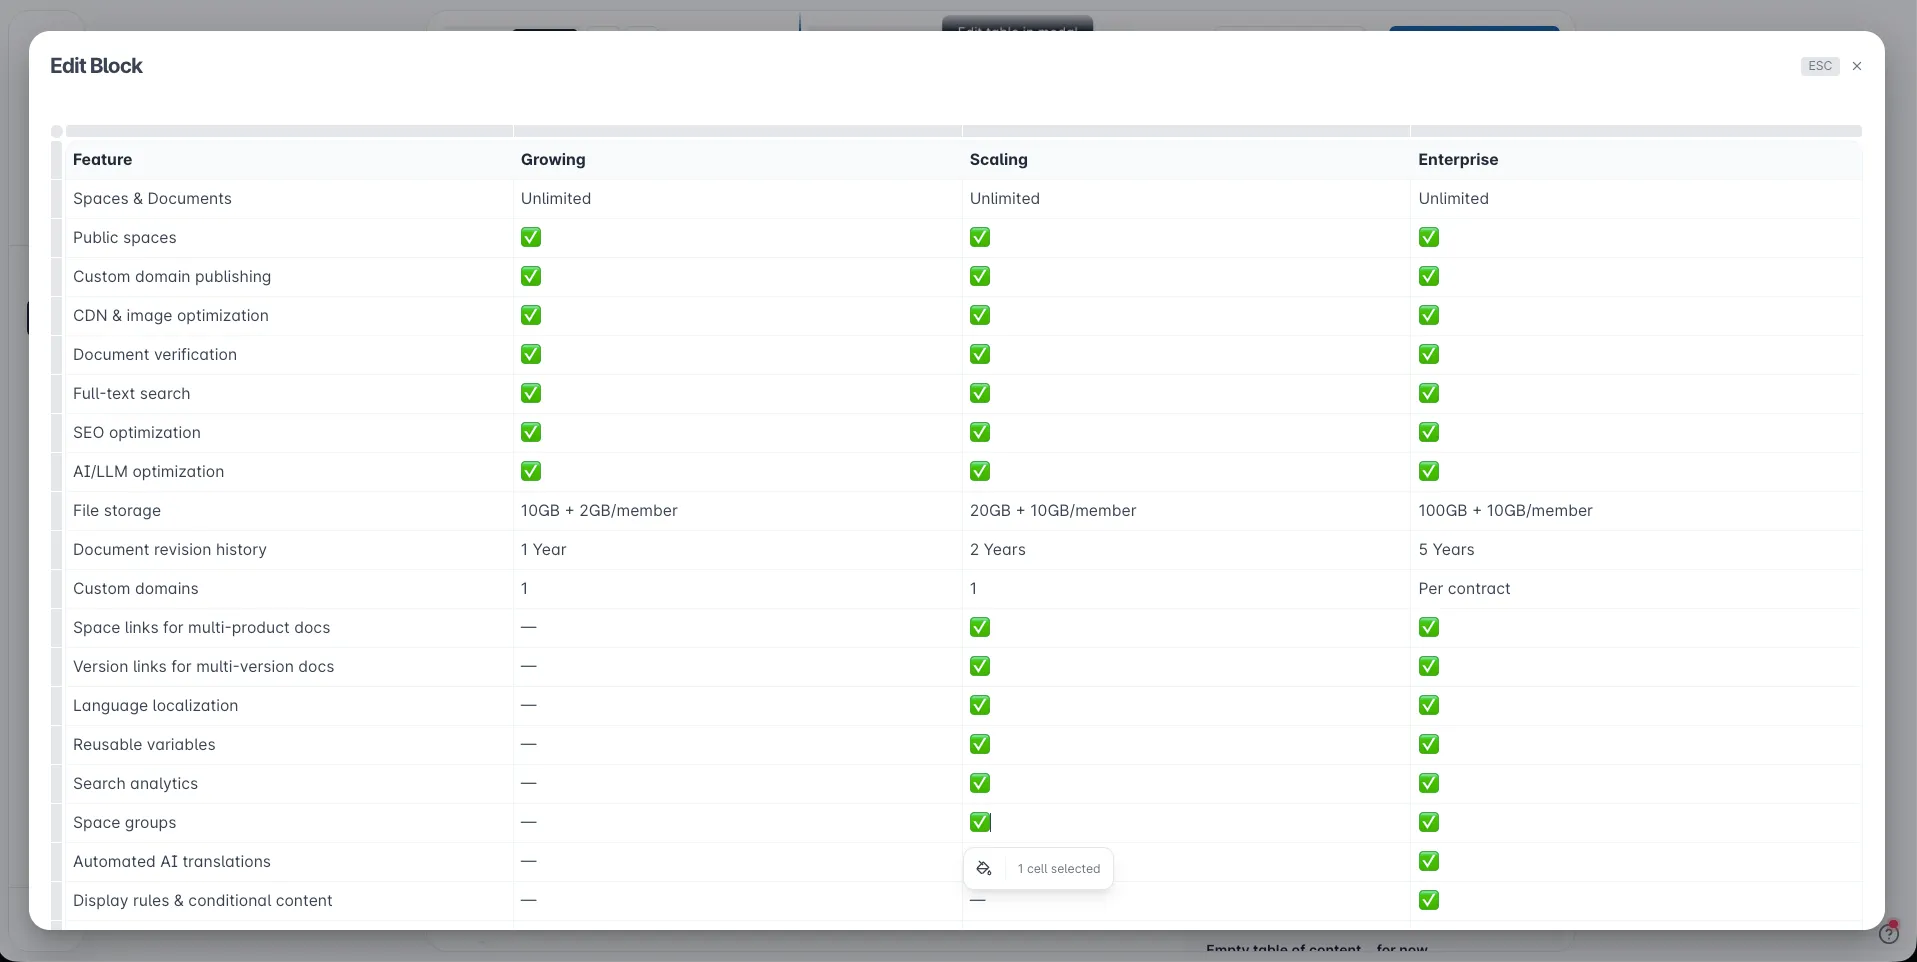Click the '1 cell selected' label
1917x962 pixels.
(1059, 869)
